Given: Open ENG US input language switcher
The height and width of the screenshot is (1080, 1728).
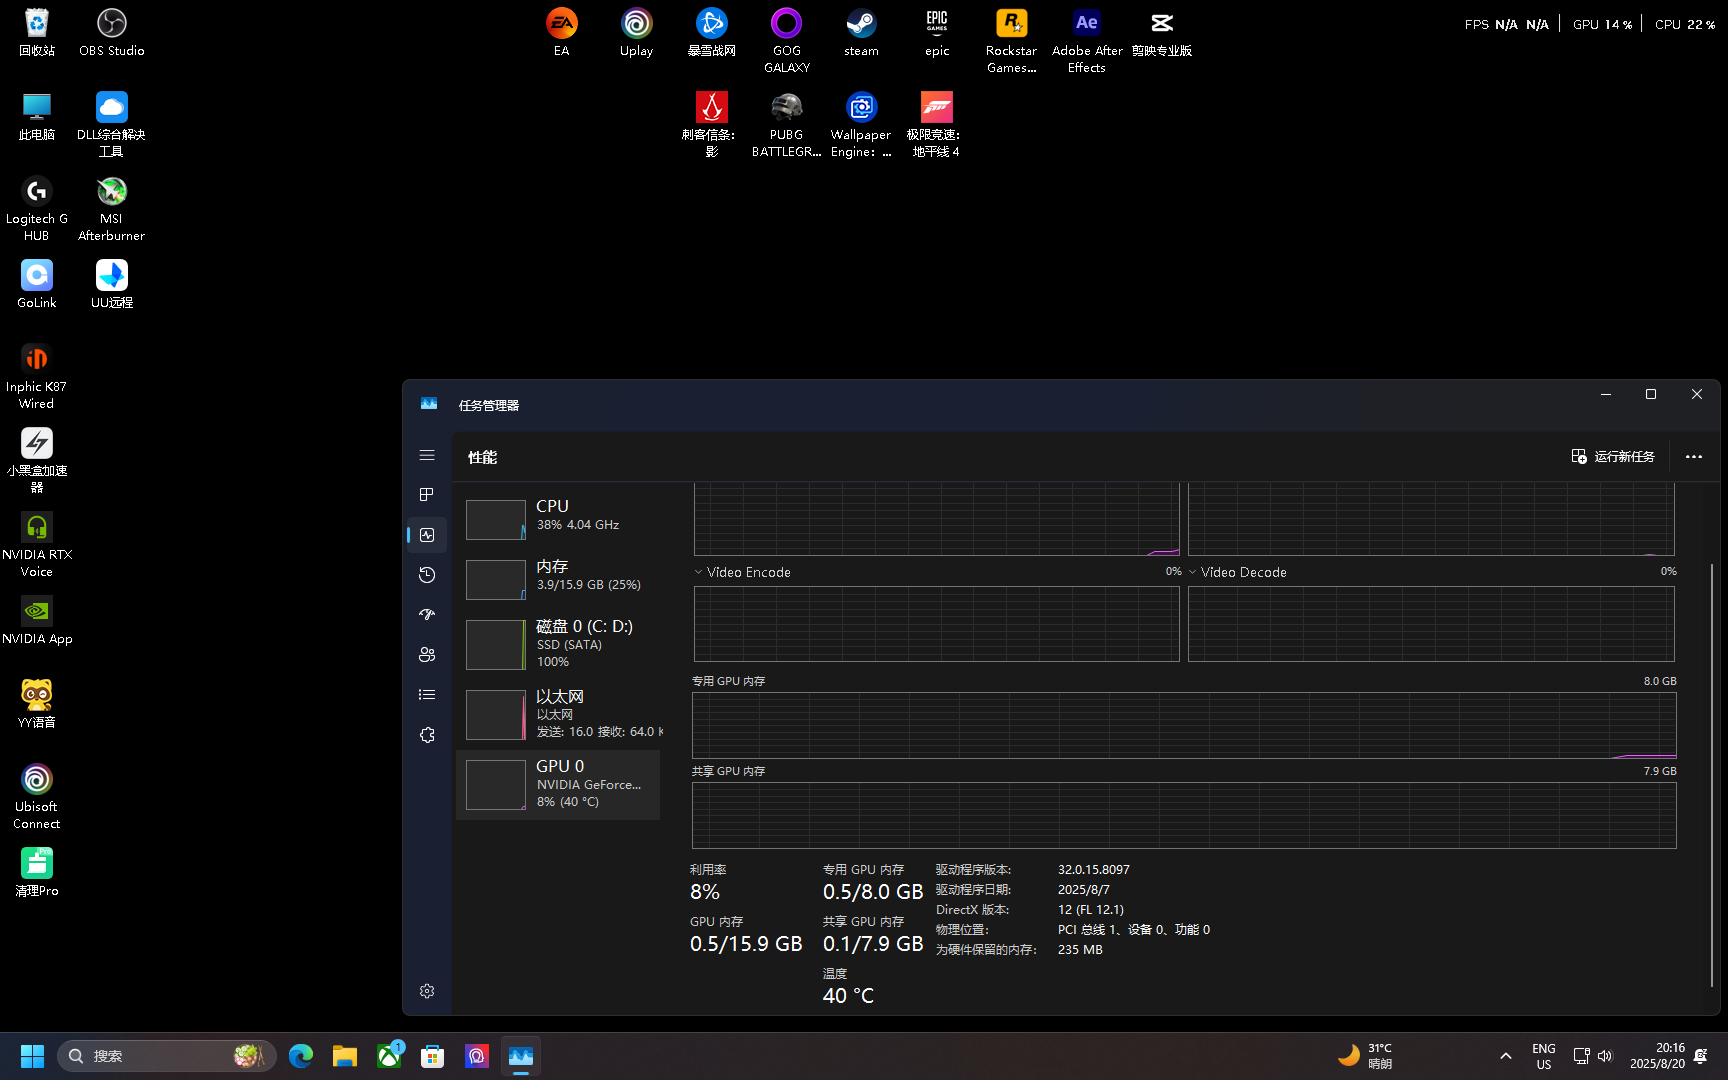Looking at the screenshot, I should point(1544,1056).
